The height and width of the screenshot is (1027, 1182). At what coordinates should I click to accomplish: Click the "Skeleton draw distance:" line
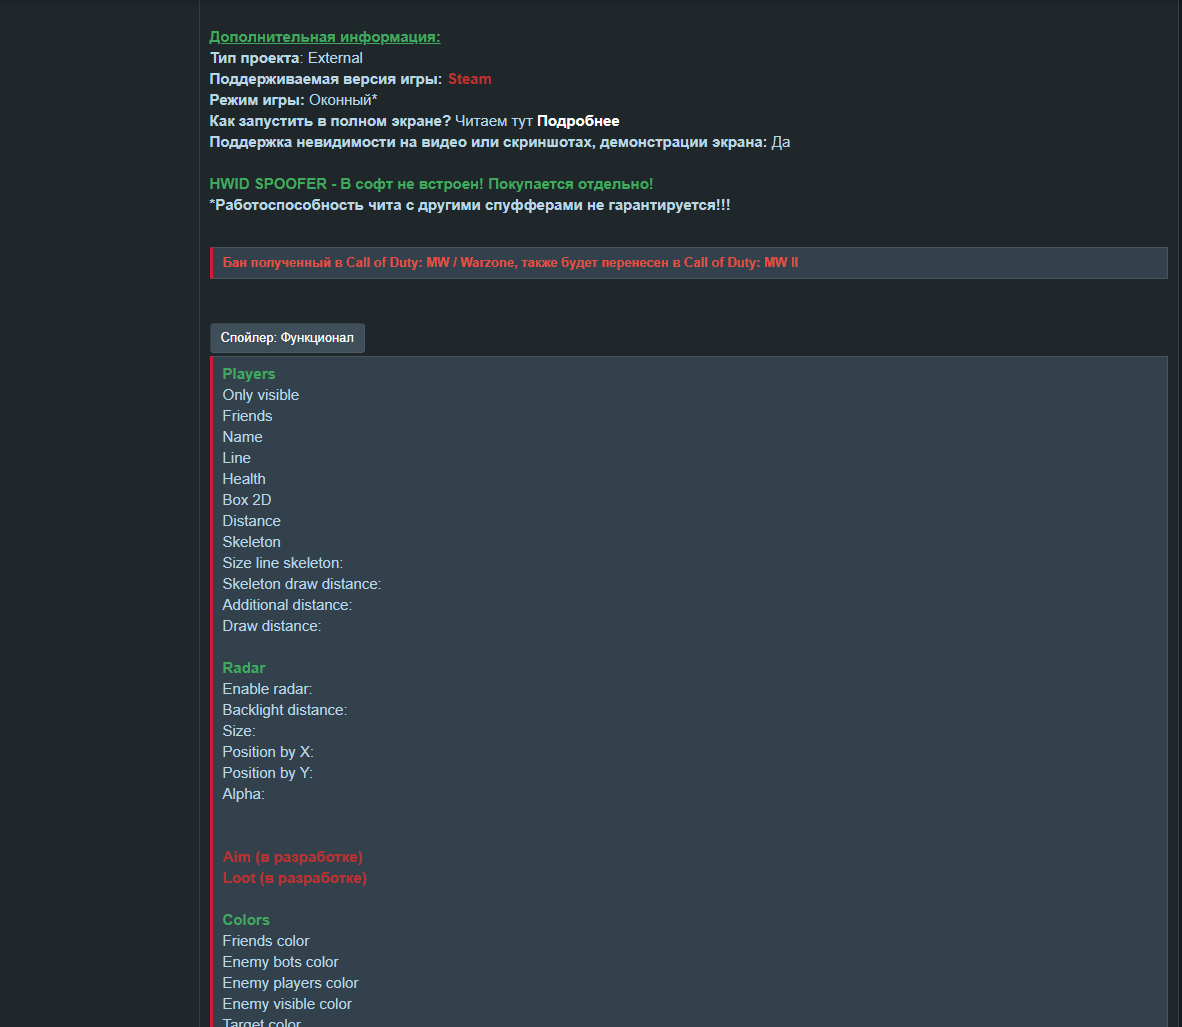(x=301, y=584)
